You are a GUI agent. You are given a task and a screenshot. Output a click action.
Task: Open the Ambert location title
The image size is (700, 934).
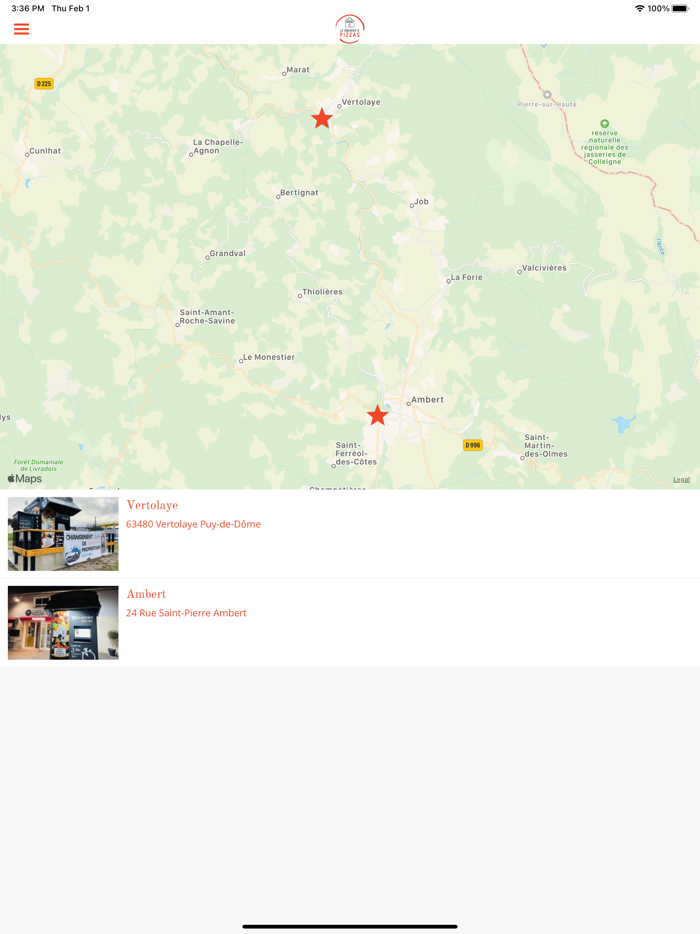(x=146, y=594)
